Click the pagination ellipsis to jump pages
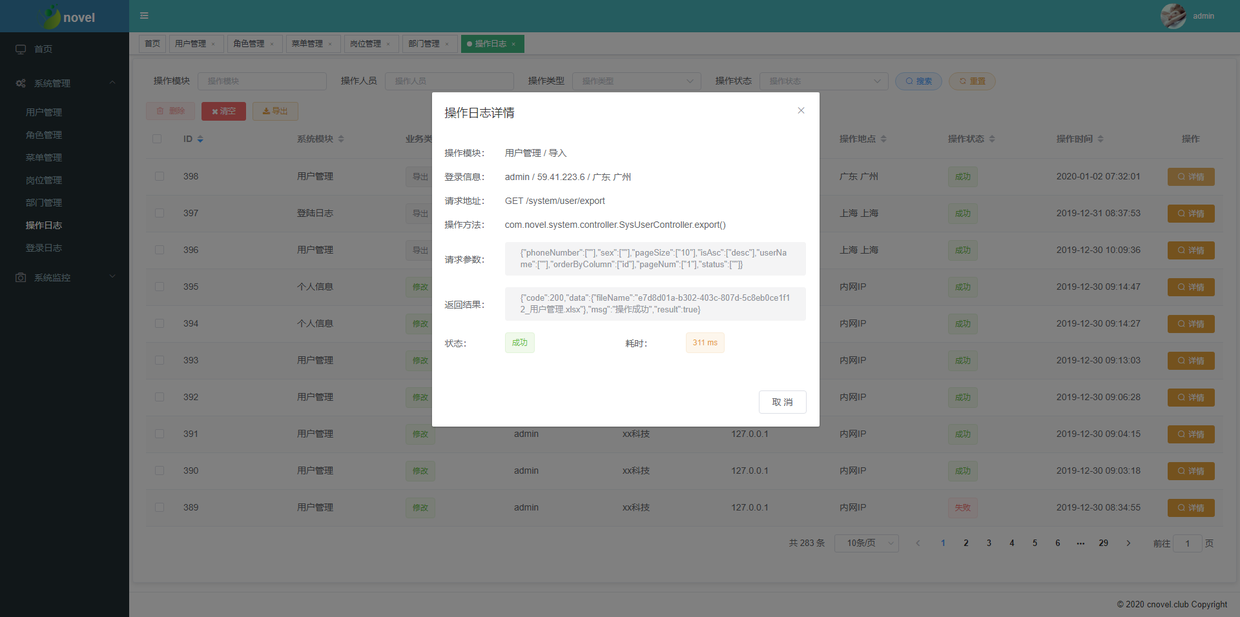Viewport: 1240px width, 617px height. (1080, 543)
